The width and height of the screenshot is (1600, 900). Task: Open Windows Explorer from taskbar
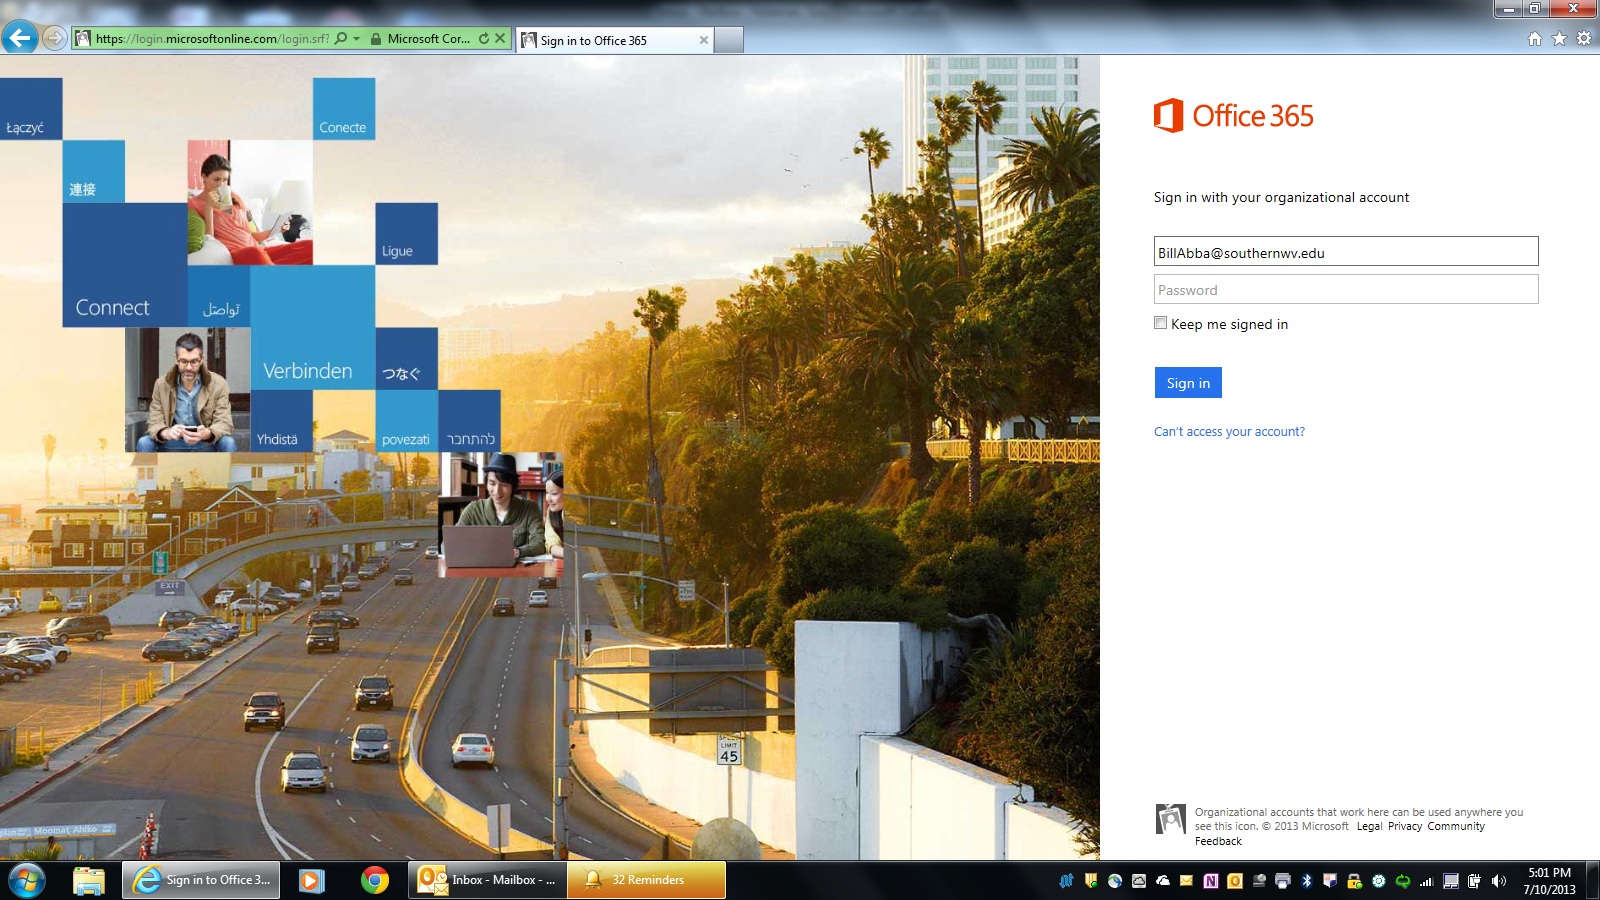tap(89, 880)
